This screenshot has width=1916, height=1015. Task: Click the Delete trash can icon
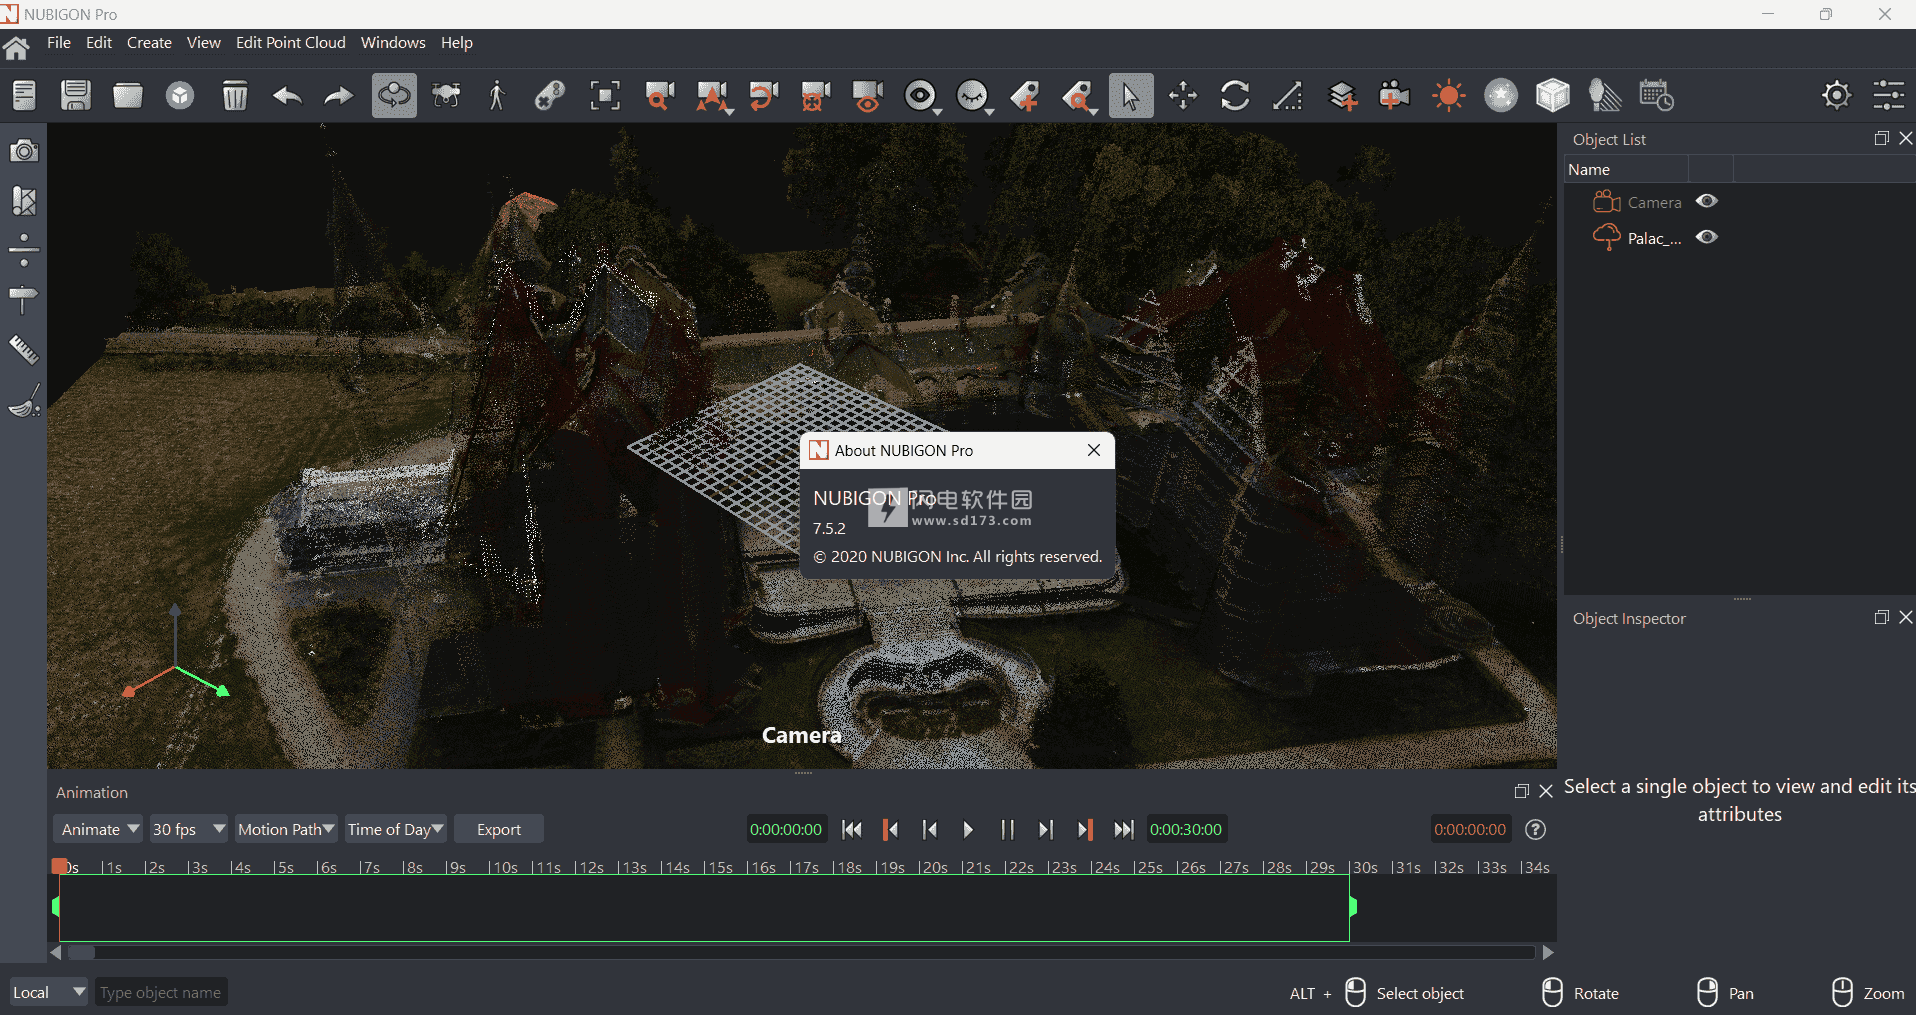234,96
